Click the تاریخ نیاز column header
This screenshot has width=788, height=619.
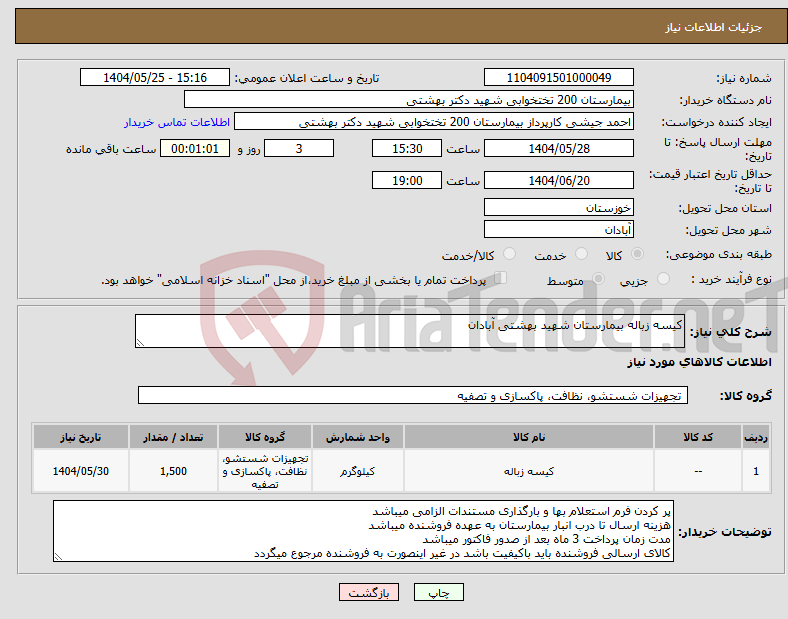click(81, 437)
